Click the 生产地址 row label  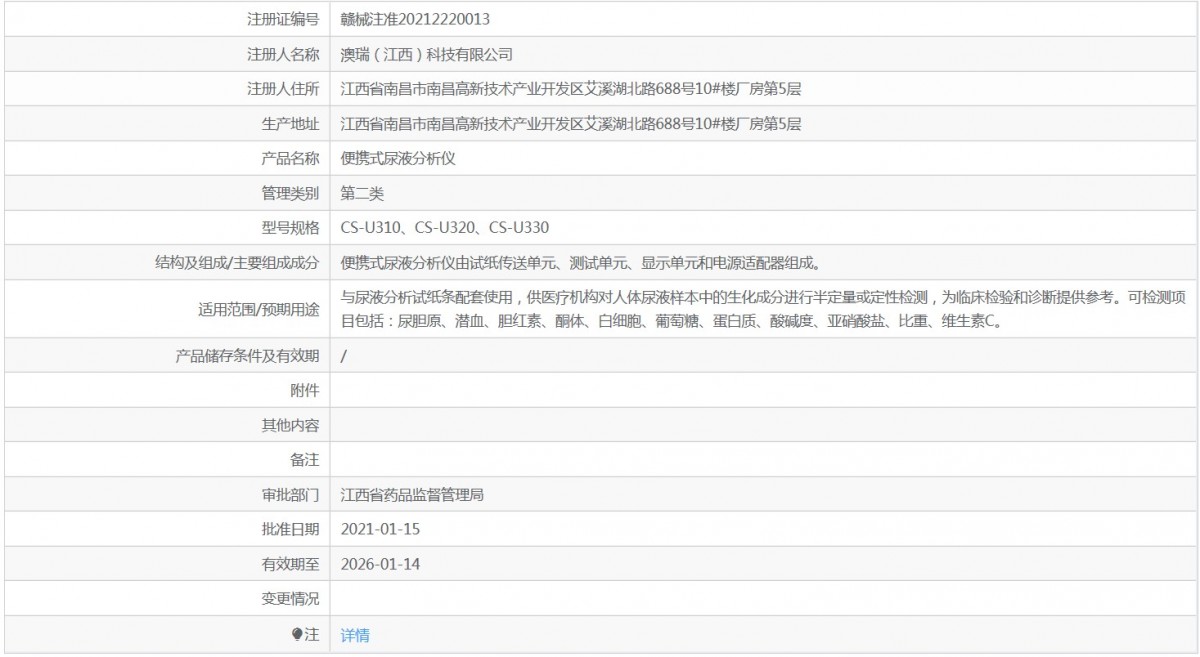tap(291, 124)
